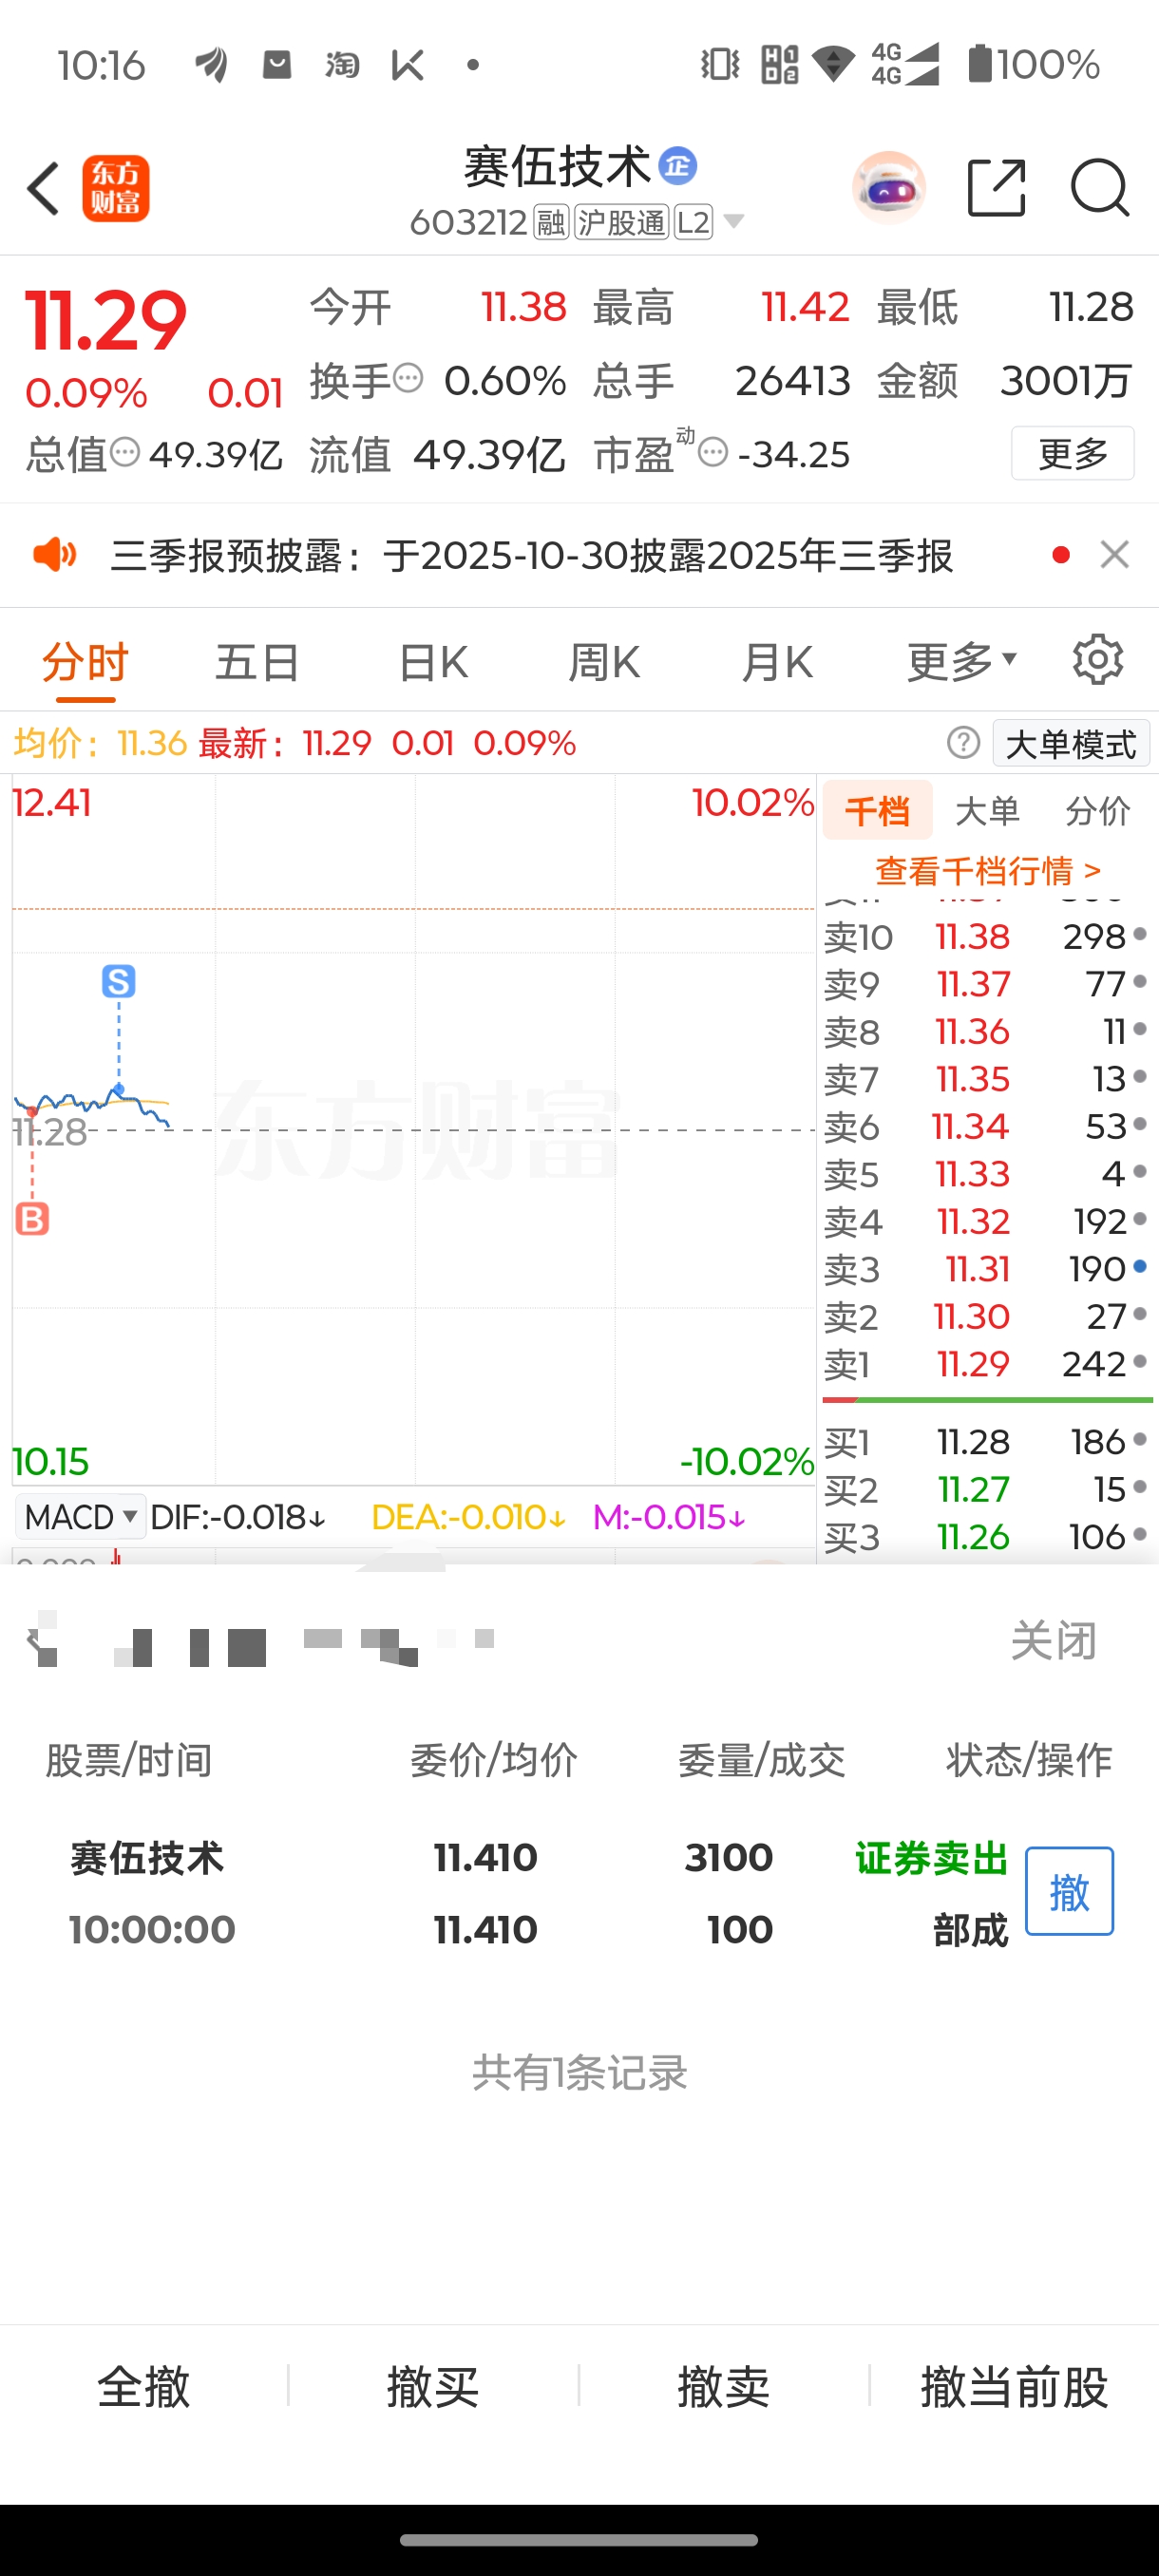1159x2576 pixels.
Task: Close the order panel via 关闭
Action: tap(1053, 1641)
